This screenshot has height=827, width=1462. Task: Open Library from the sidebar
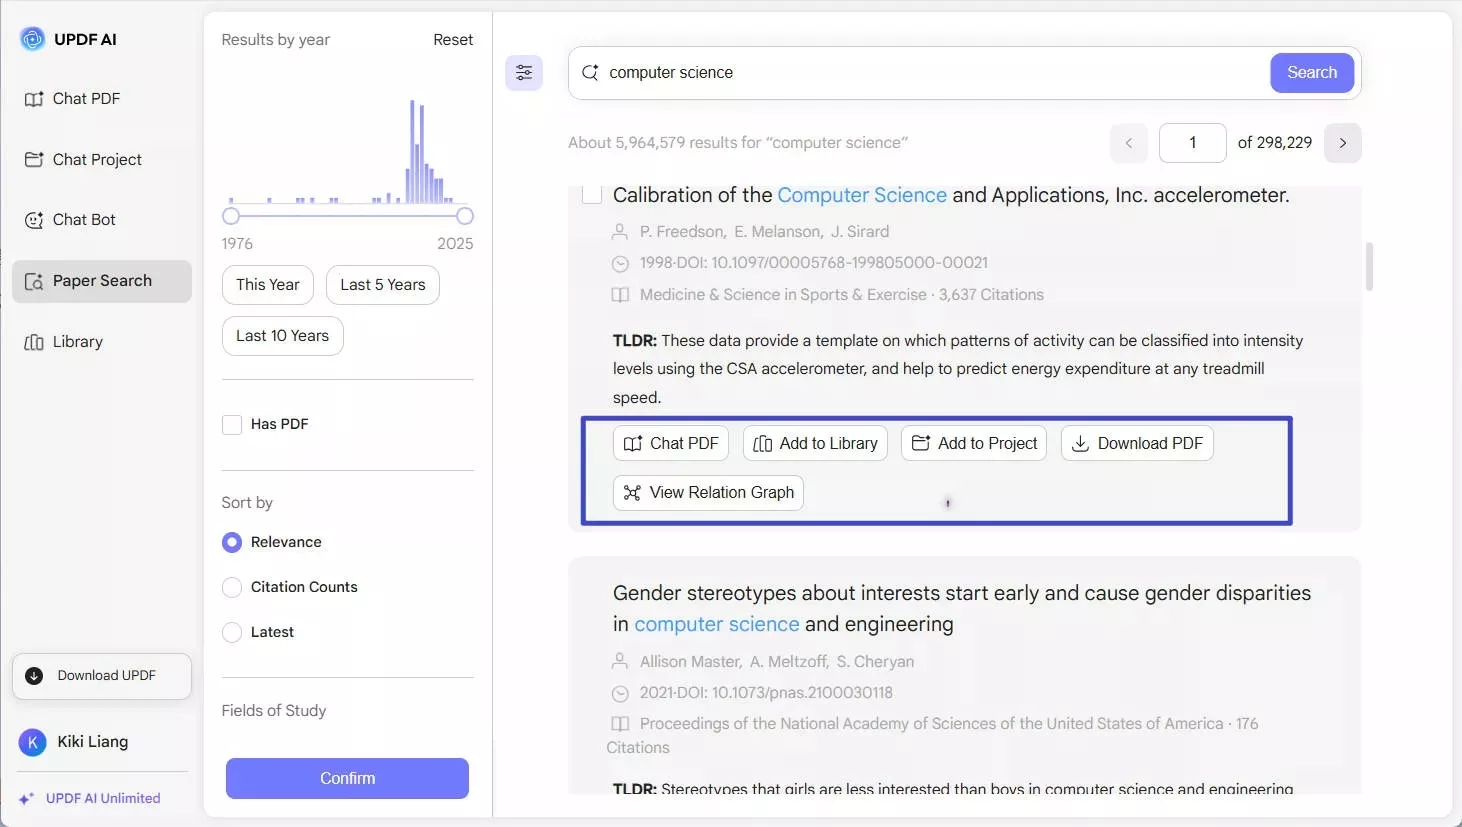pos(77,342)
